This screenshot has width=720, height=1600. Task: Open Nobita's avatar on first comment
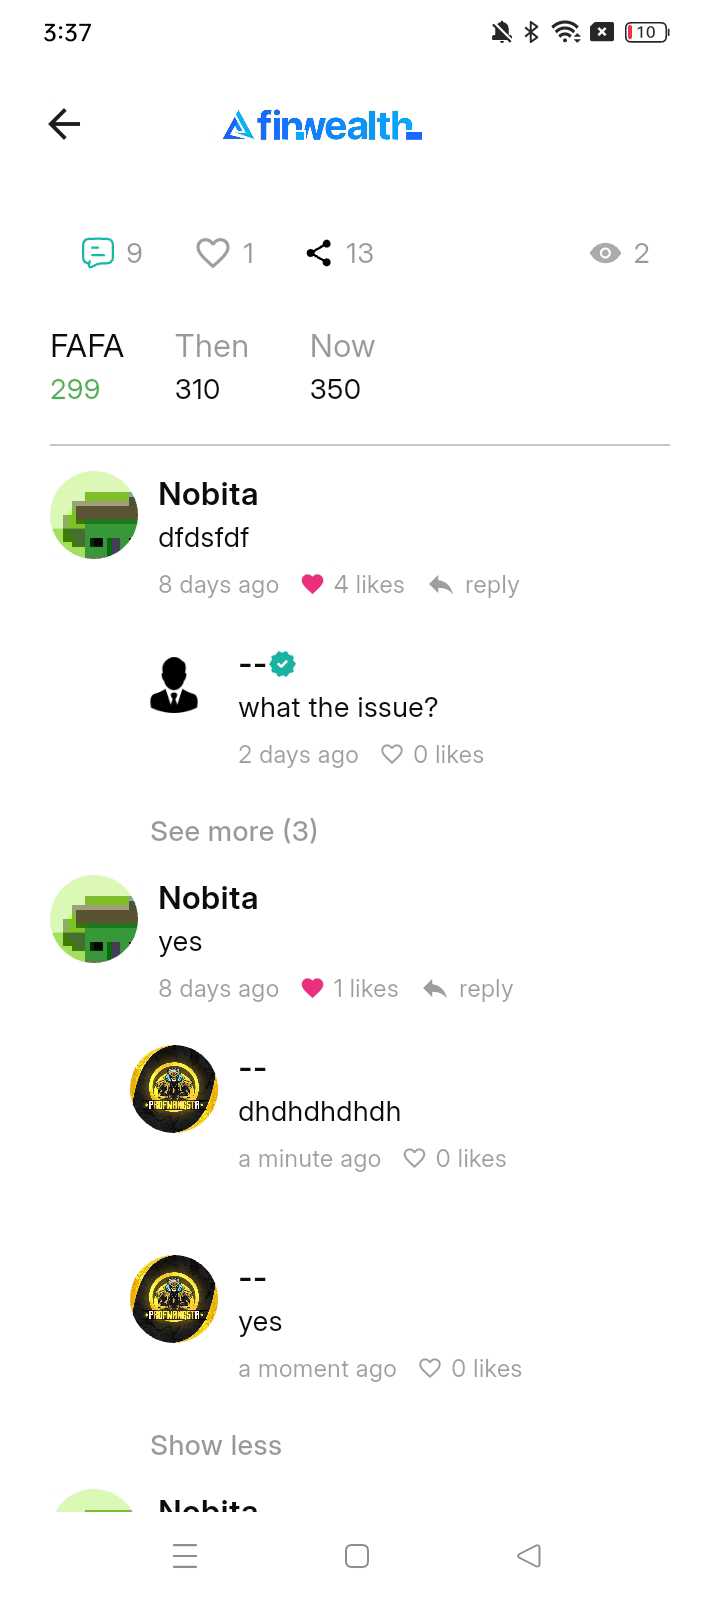click(94, 515)
